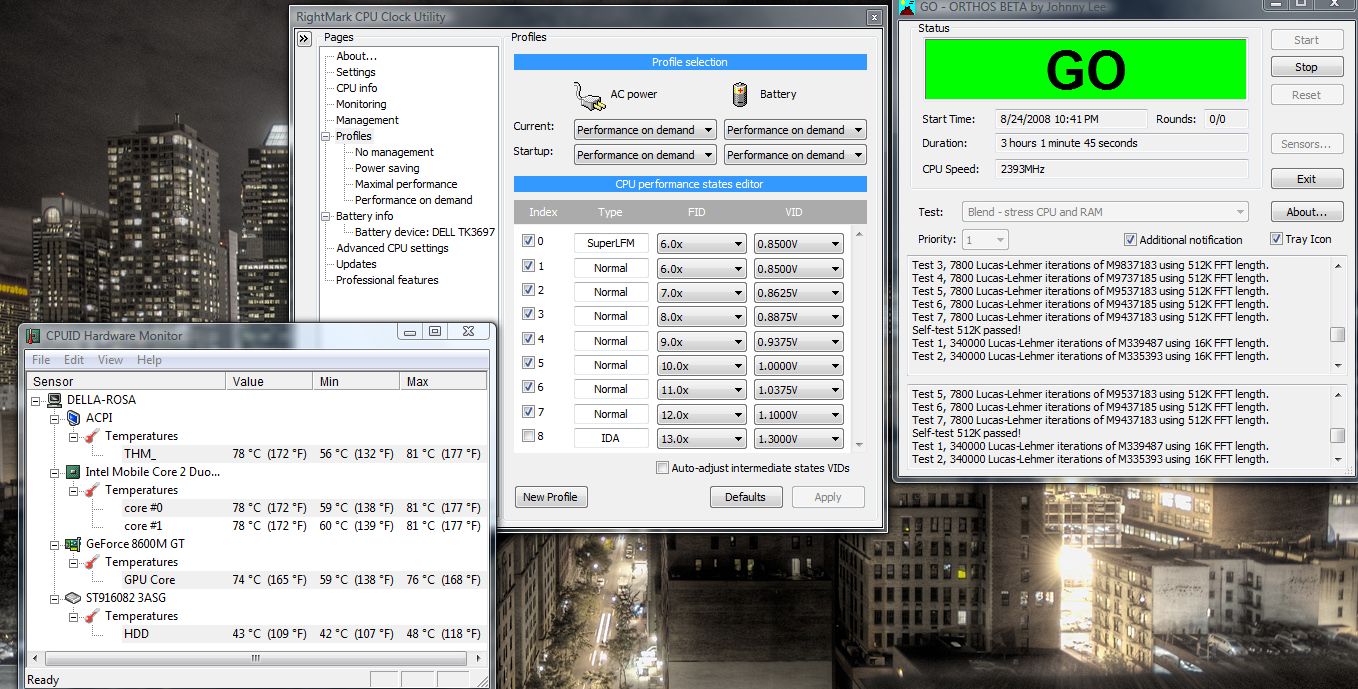Open the Help menu in Hardware Monitor
This screenshot has height=689, width=1358.
[x=149, y=360]
